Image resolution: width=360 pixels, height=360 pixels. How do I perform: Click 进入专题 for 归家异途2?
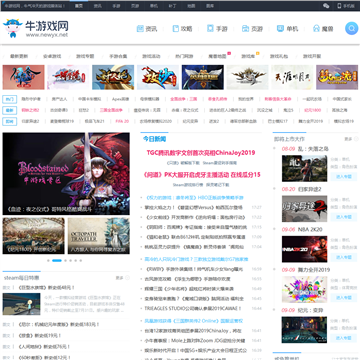[x=344, y=217]
